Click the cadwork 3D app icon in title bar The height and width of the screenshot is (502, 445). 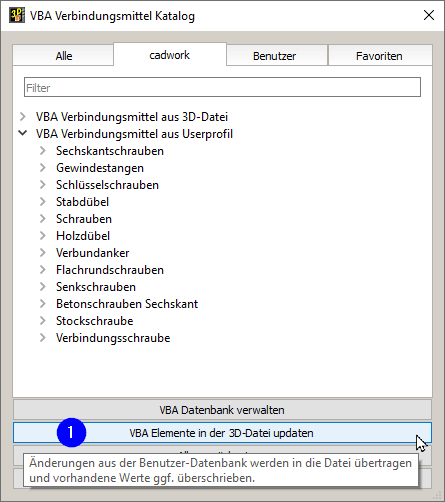(x=17, y=15)
